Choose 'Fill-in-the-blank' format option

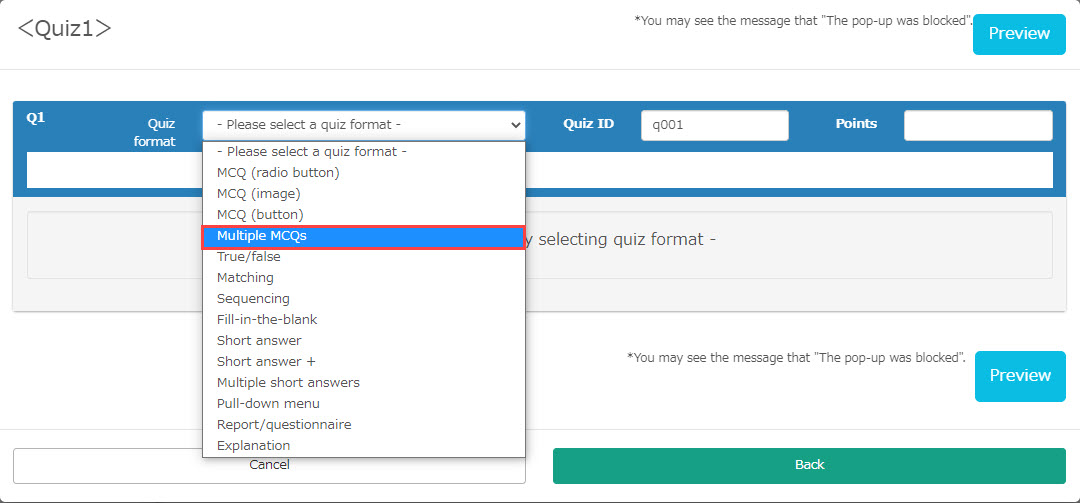click(x=267, y=320)
